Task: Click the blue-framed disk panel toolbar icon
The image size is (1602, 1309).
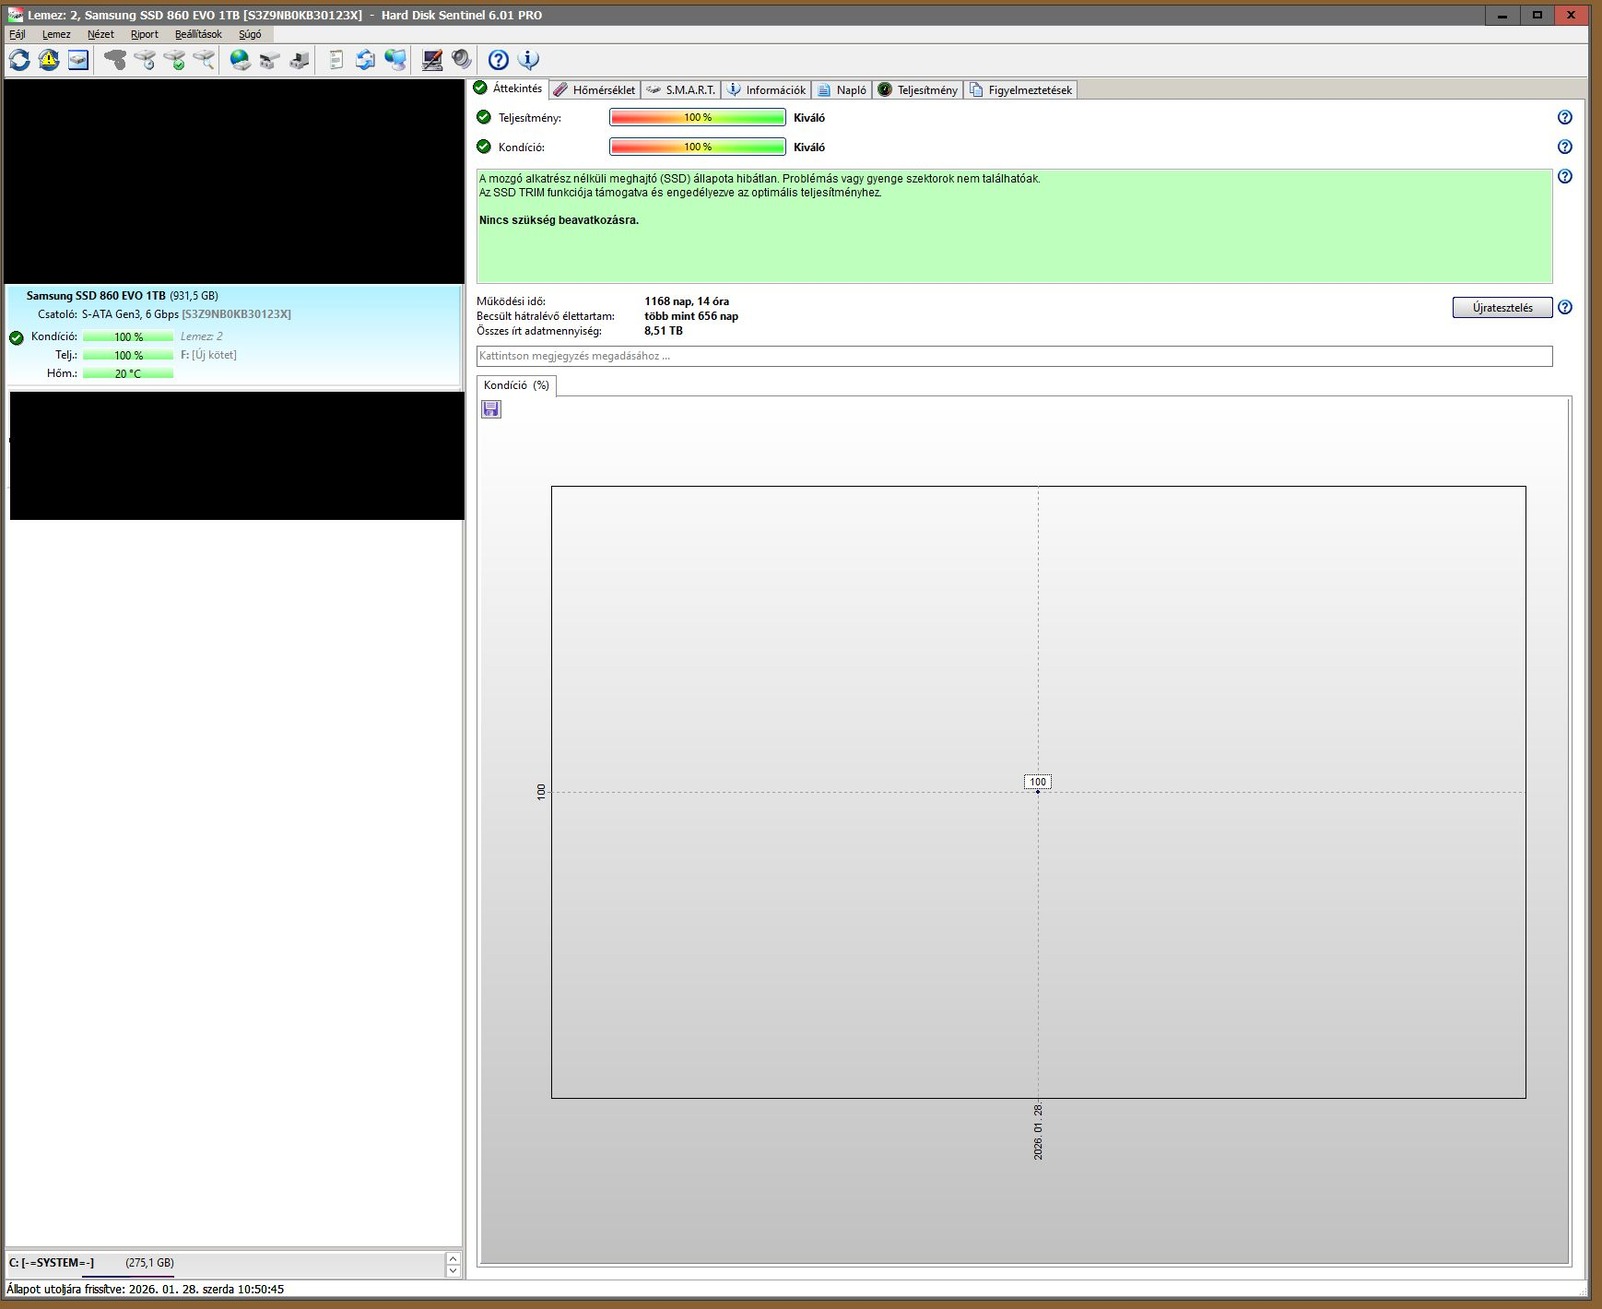Action: [x=78, y=60]
